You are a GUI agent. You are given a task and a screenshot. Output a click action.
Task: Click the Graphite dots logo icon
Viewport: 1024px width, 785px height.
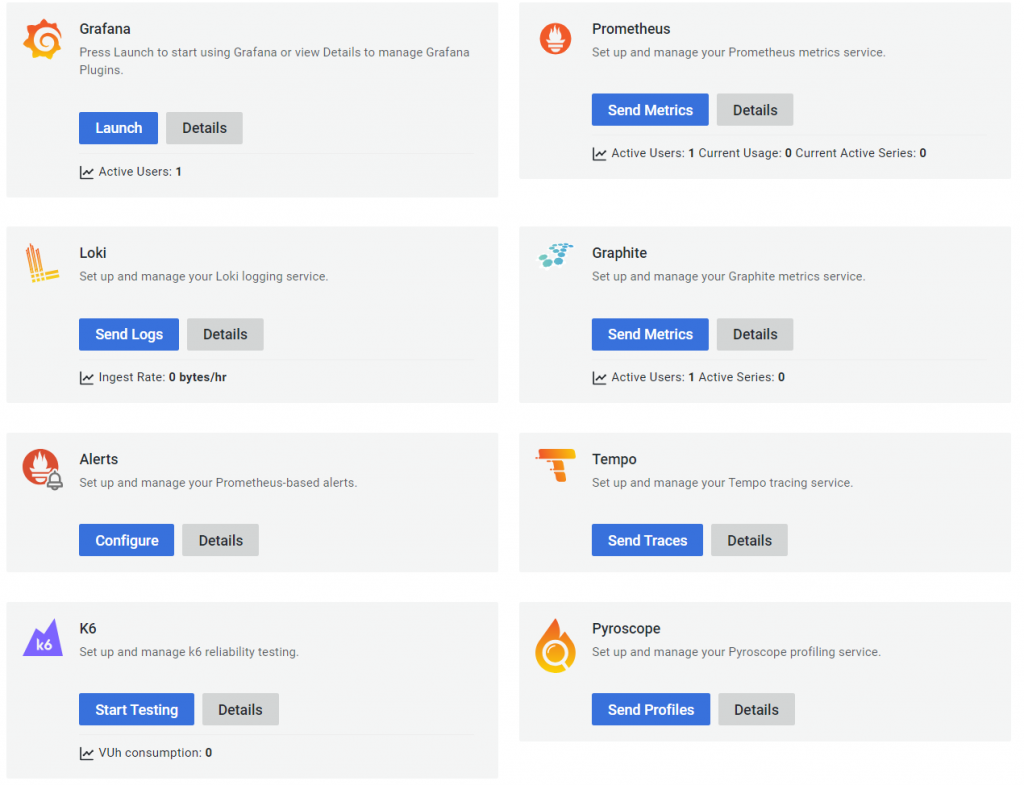(556, 256)
